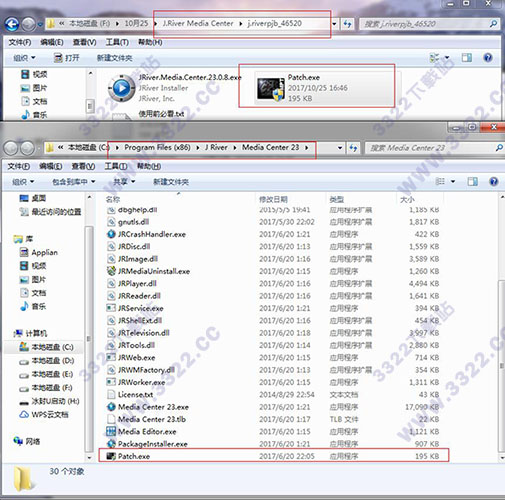This screenshot has height=500, width=505.
Task: Open the 文件(F) menu in the top window
Action: click(x=20, y=42)
